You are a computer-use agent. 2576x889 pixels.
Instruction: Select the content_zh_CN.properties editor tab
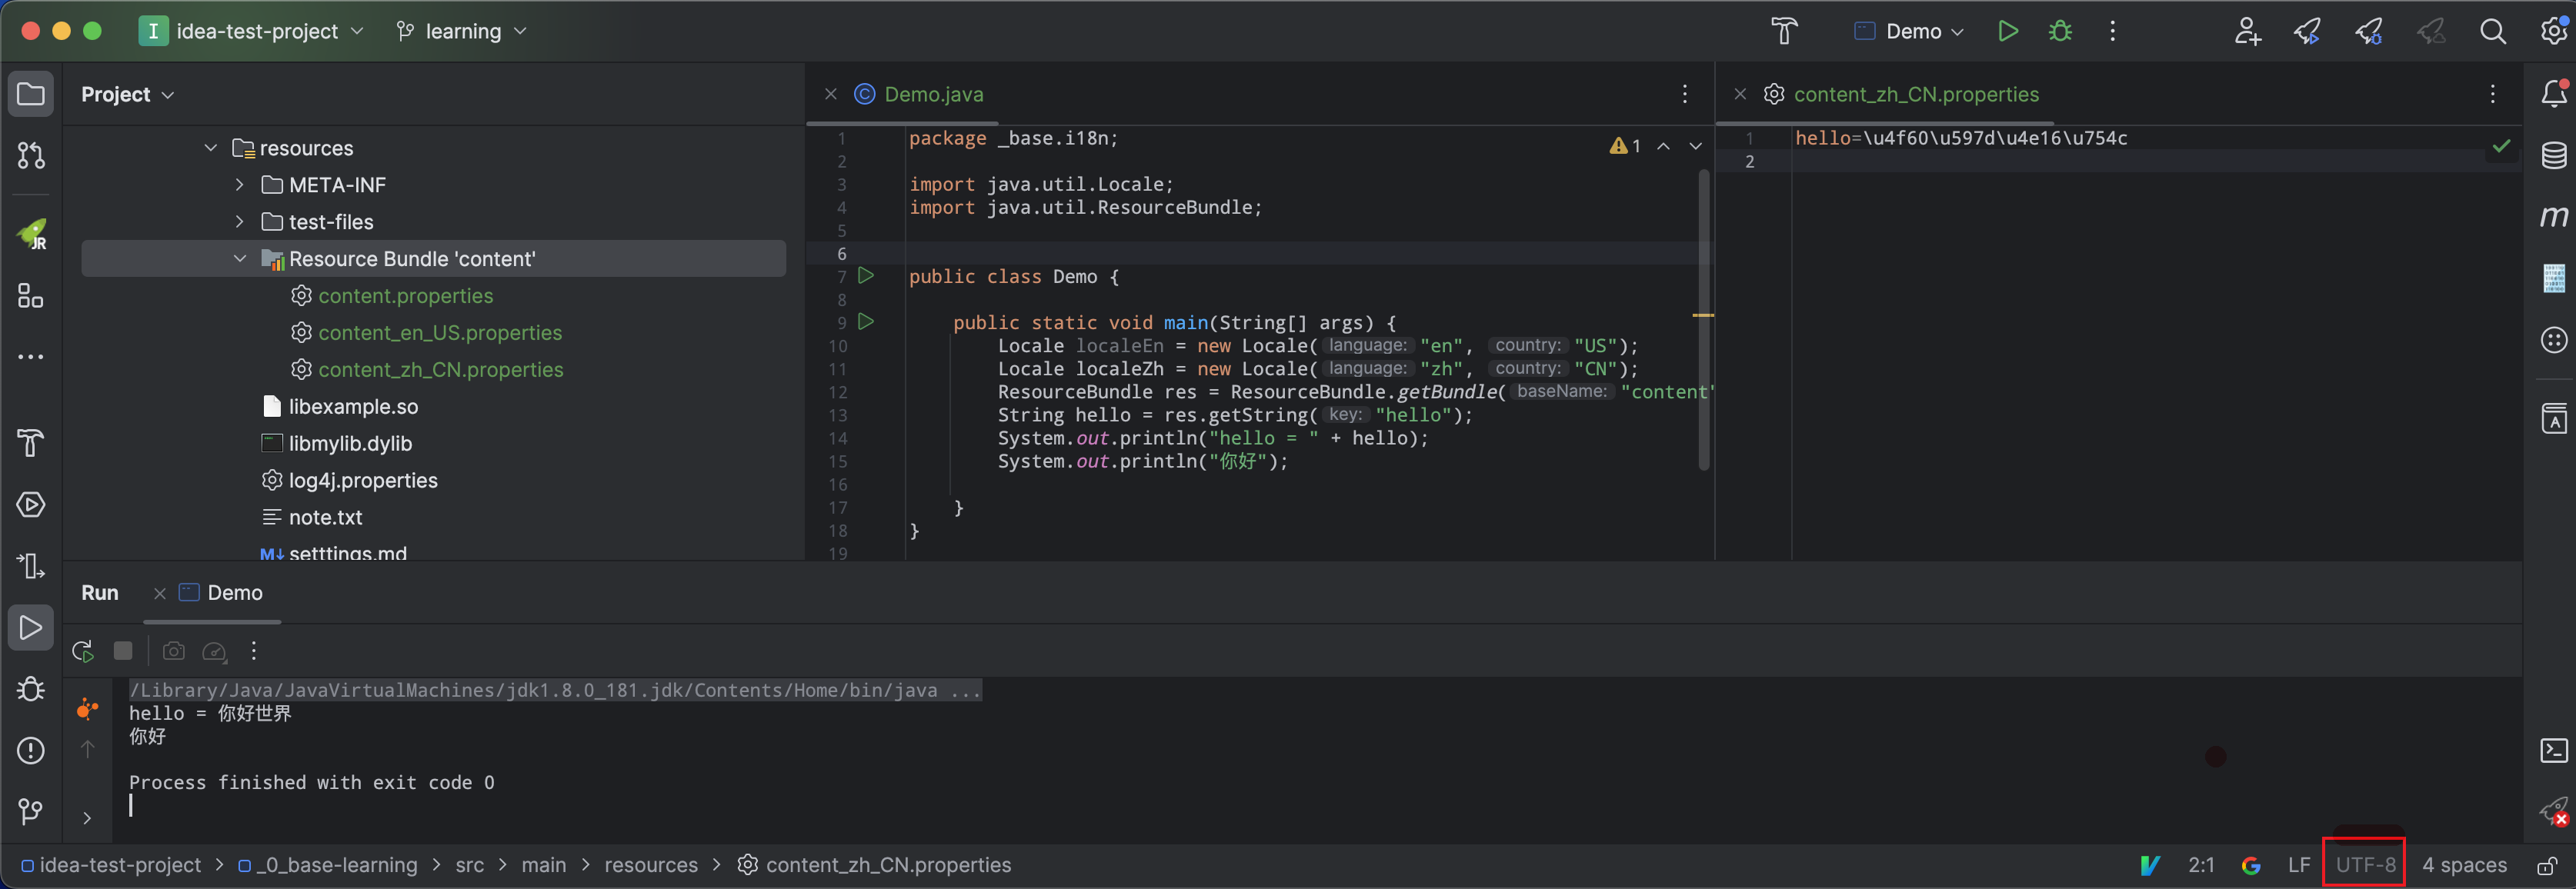1915,94
